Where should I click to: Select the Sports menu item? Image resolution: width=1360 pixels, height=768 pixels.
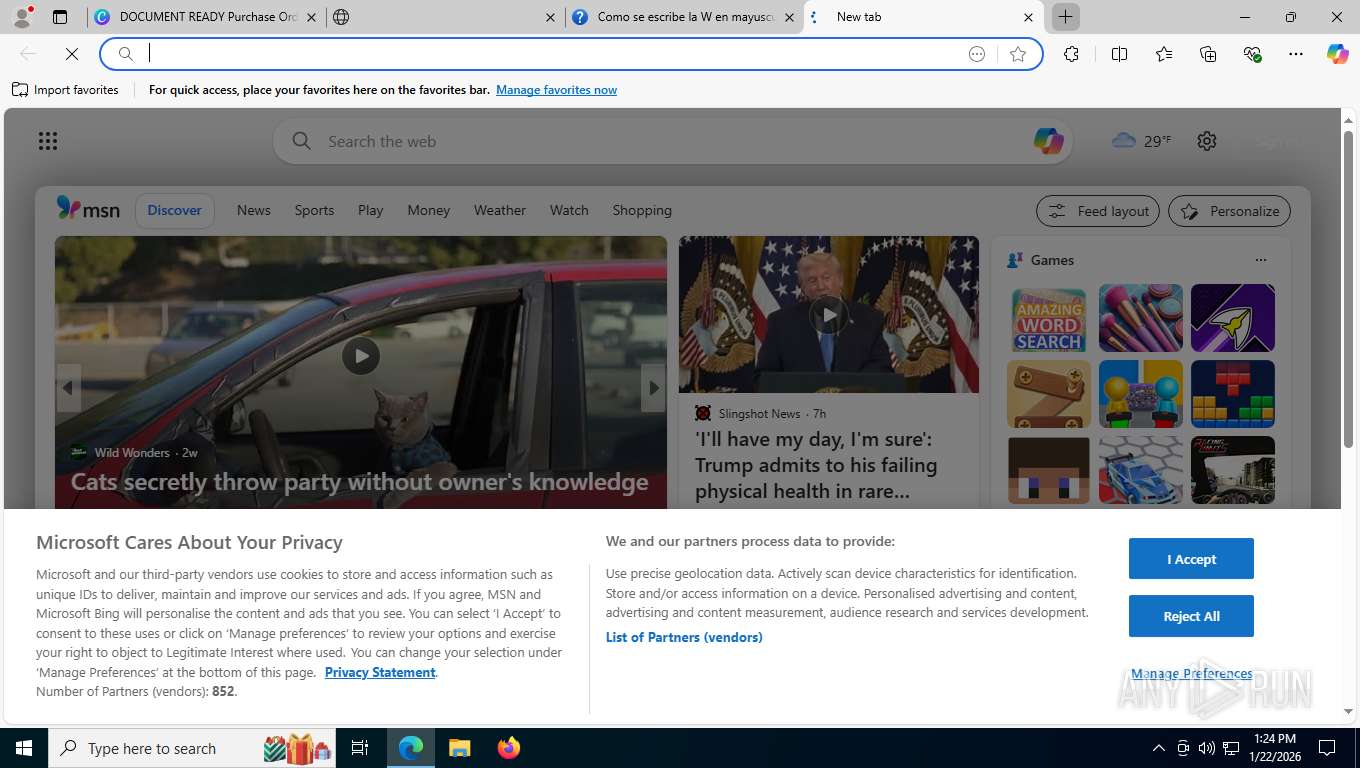[x=314, y=210]
